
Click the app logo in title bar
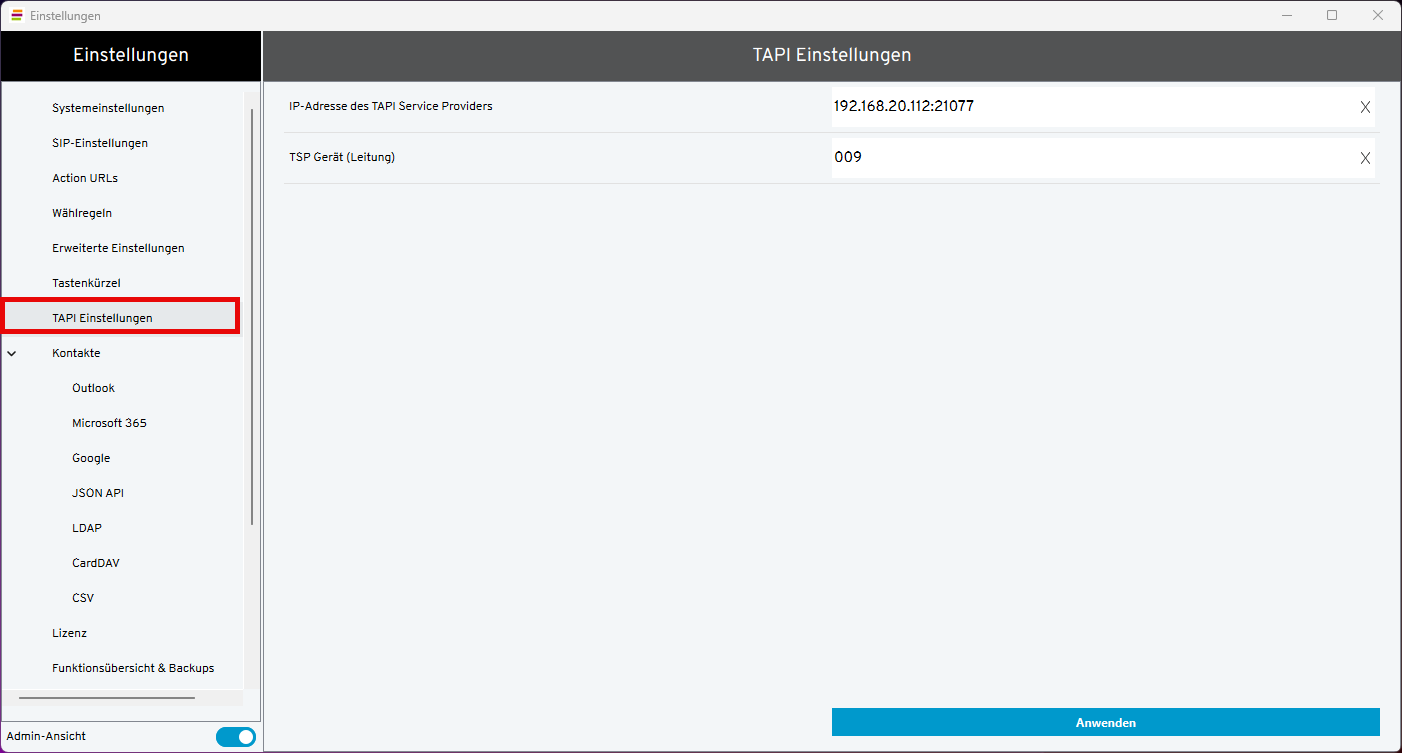(16, 15)
